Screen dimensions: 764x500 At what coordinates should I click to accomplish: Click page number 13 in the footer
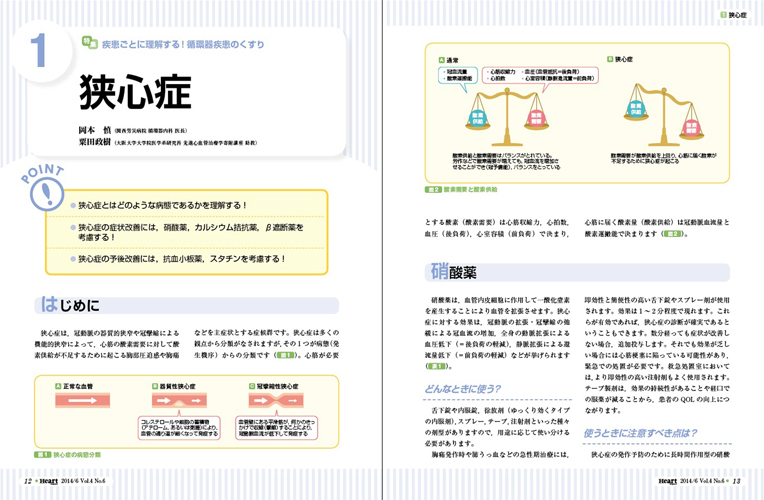tap(736, 481)
